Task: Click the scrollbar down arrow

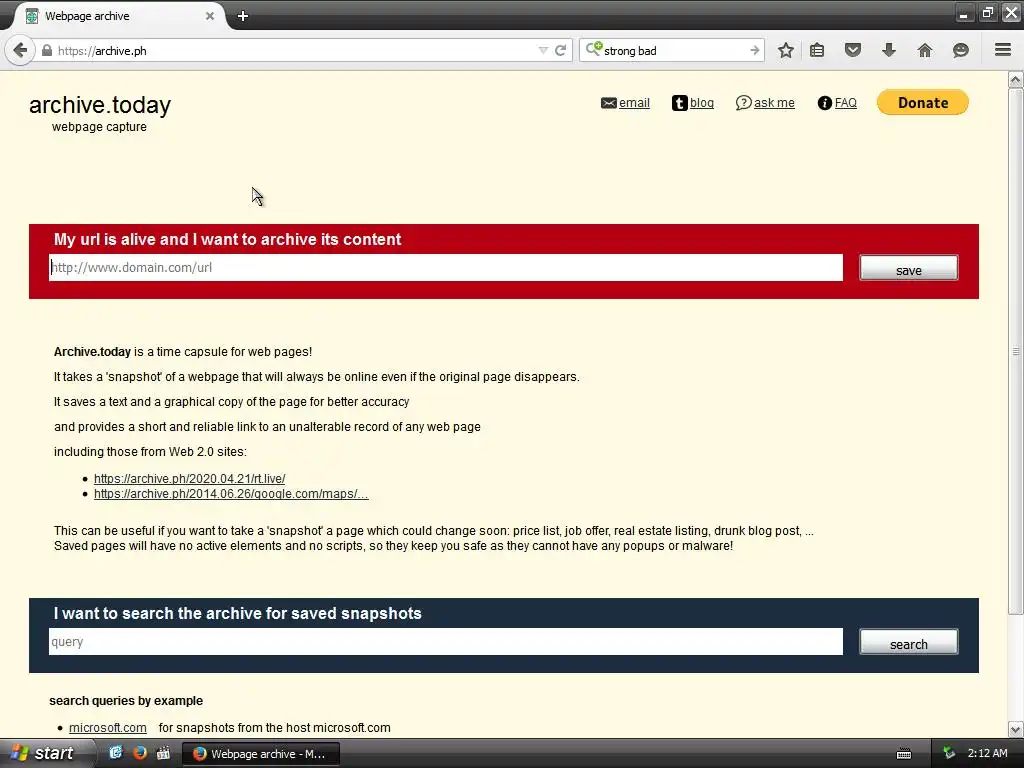Action: [x=1016, y=729]
